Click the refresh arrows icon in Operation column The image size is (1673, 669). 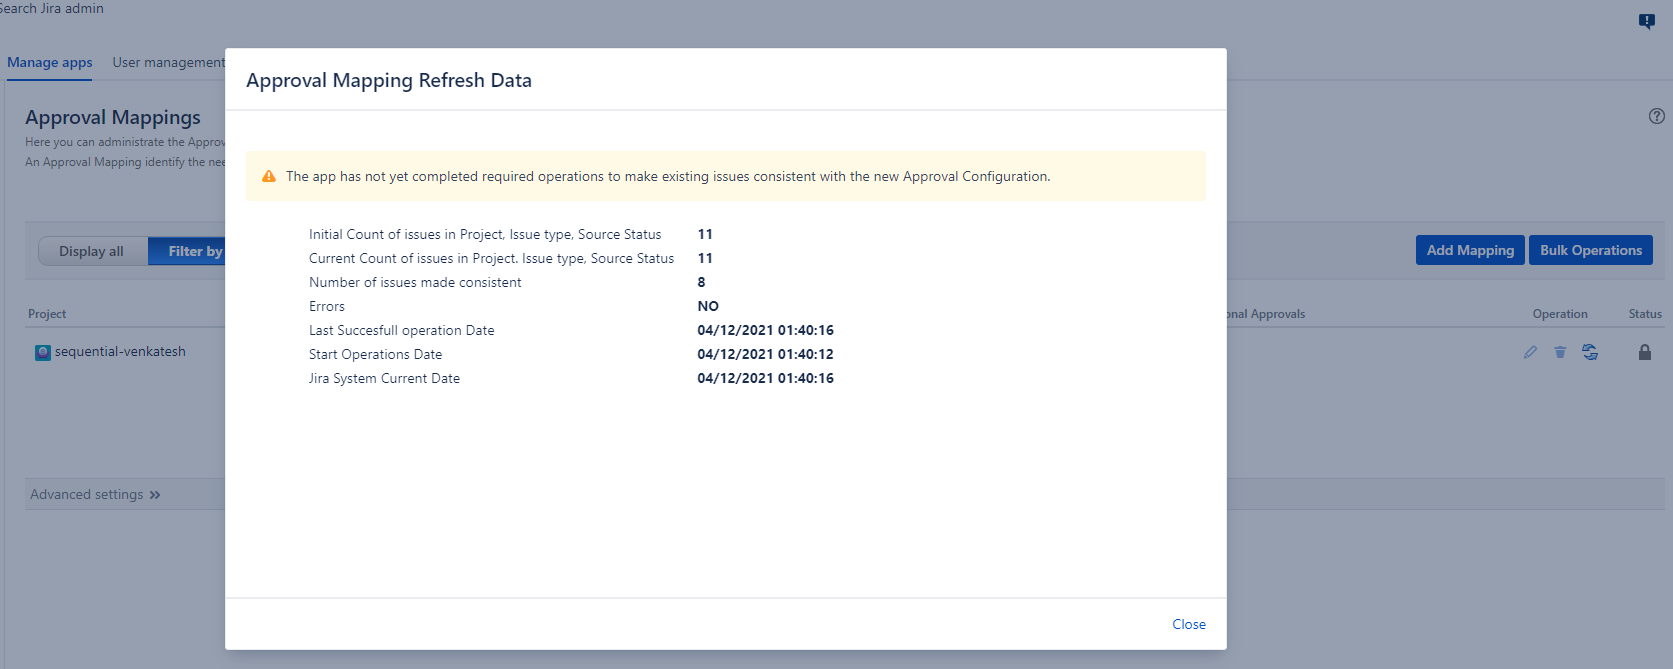point(1590,352)
